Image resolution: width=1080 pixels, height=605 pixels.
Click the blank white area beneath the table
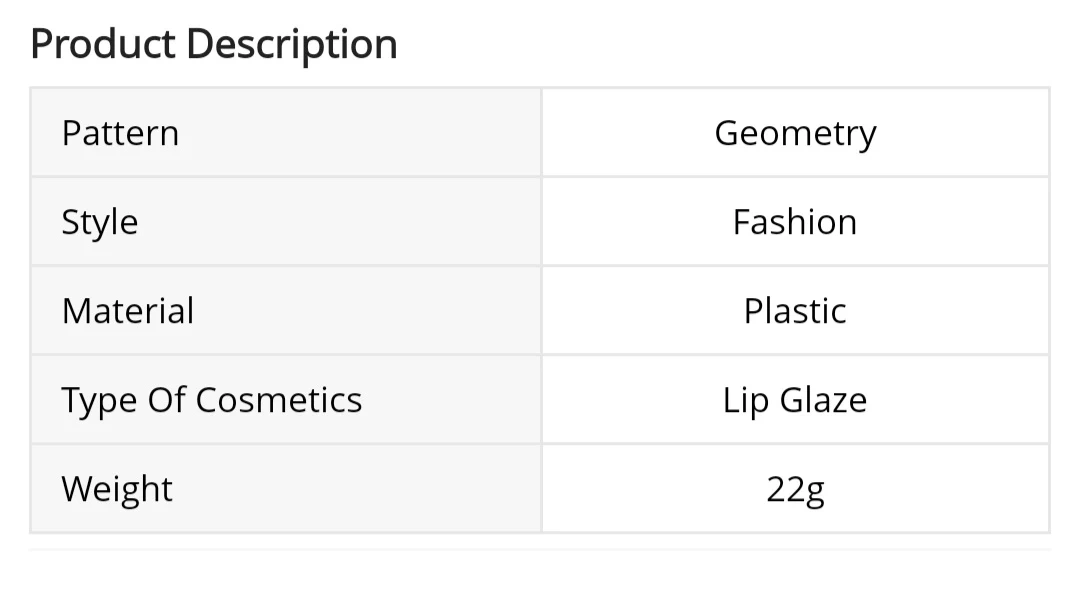pos(540,580)
